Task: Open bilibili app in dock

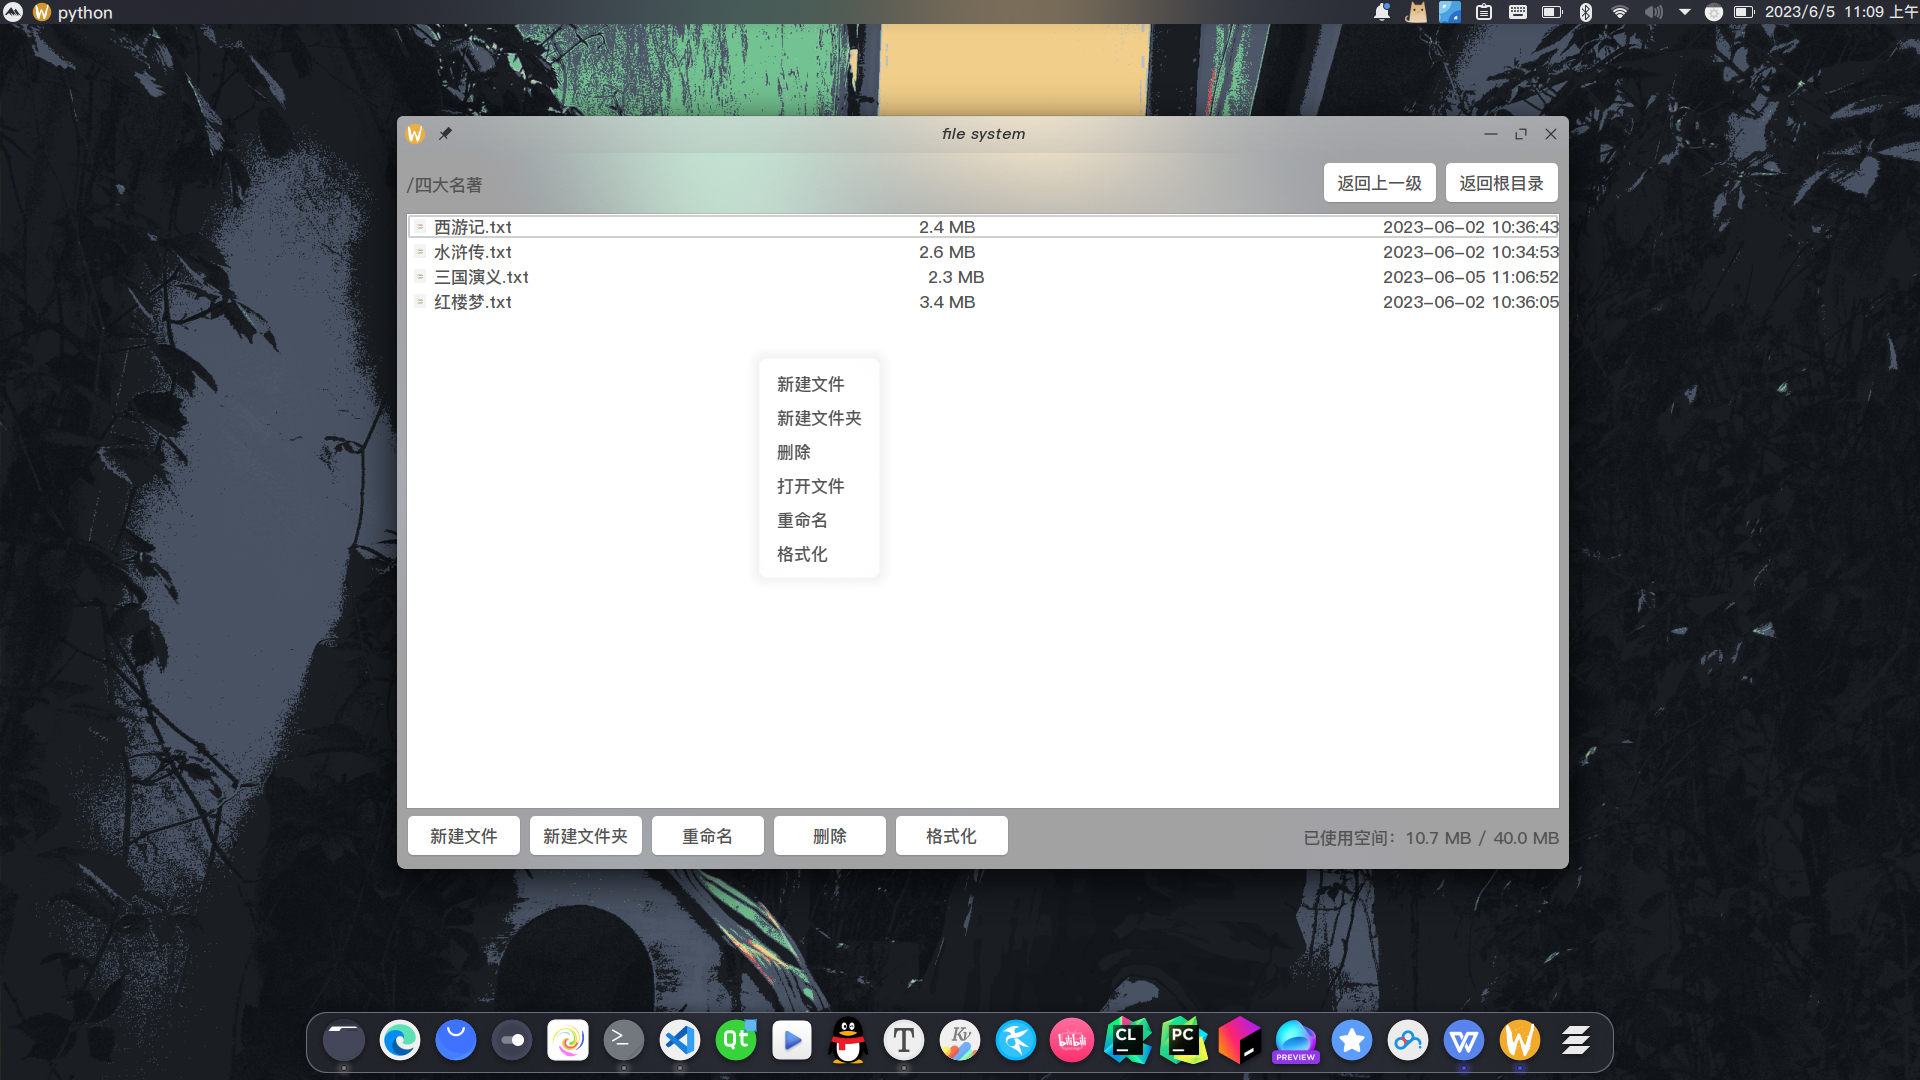Action: point(1072,1041)
